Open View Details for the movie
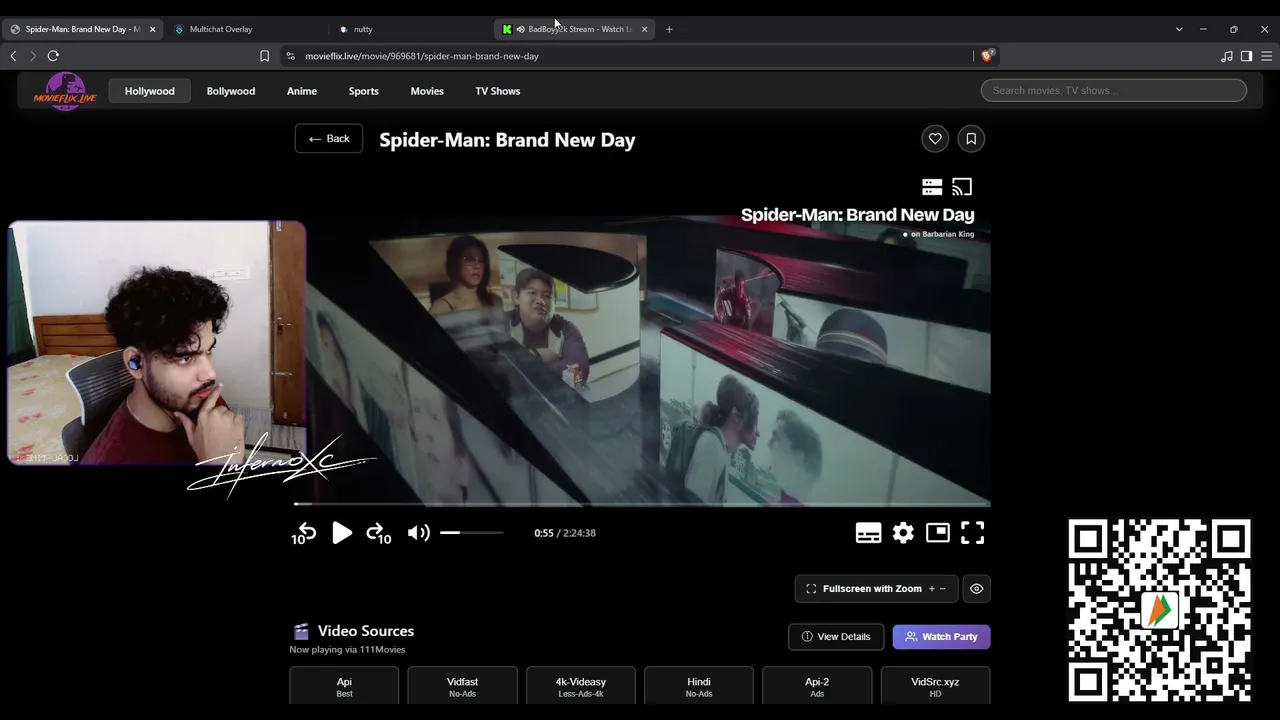This screenshot has width=1280, height=720. [836, 637]
